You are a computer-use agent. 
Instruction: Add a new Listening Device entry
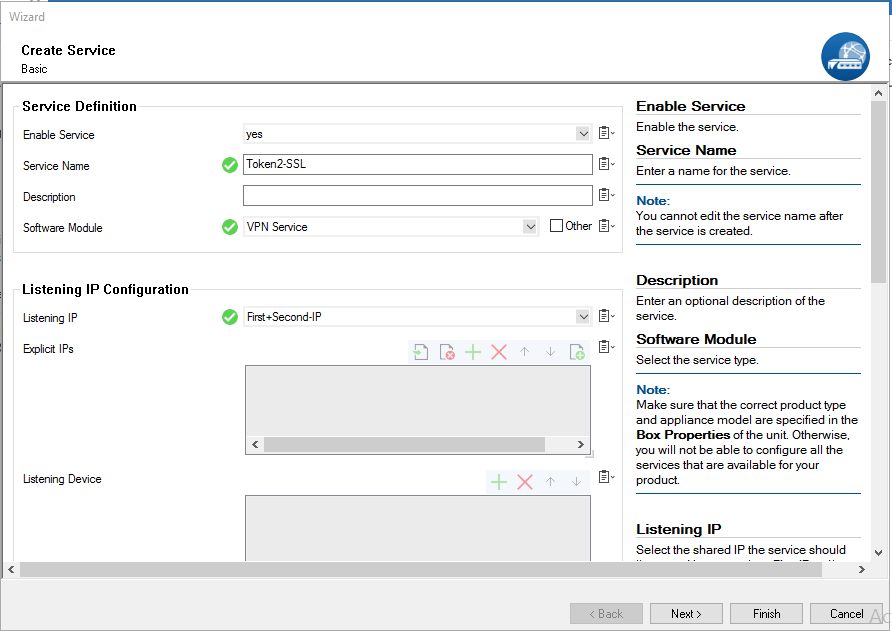pyautogui.click(x=498, y=482)
